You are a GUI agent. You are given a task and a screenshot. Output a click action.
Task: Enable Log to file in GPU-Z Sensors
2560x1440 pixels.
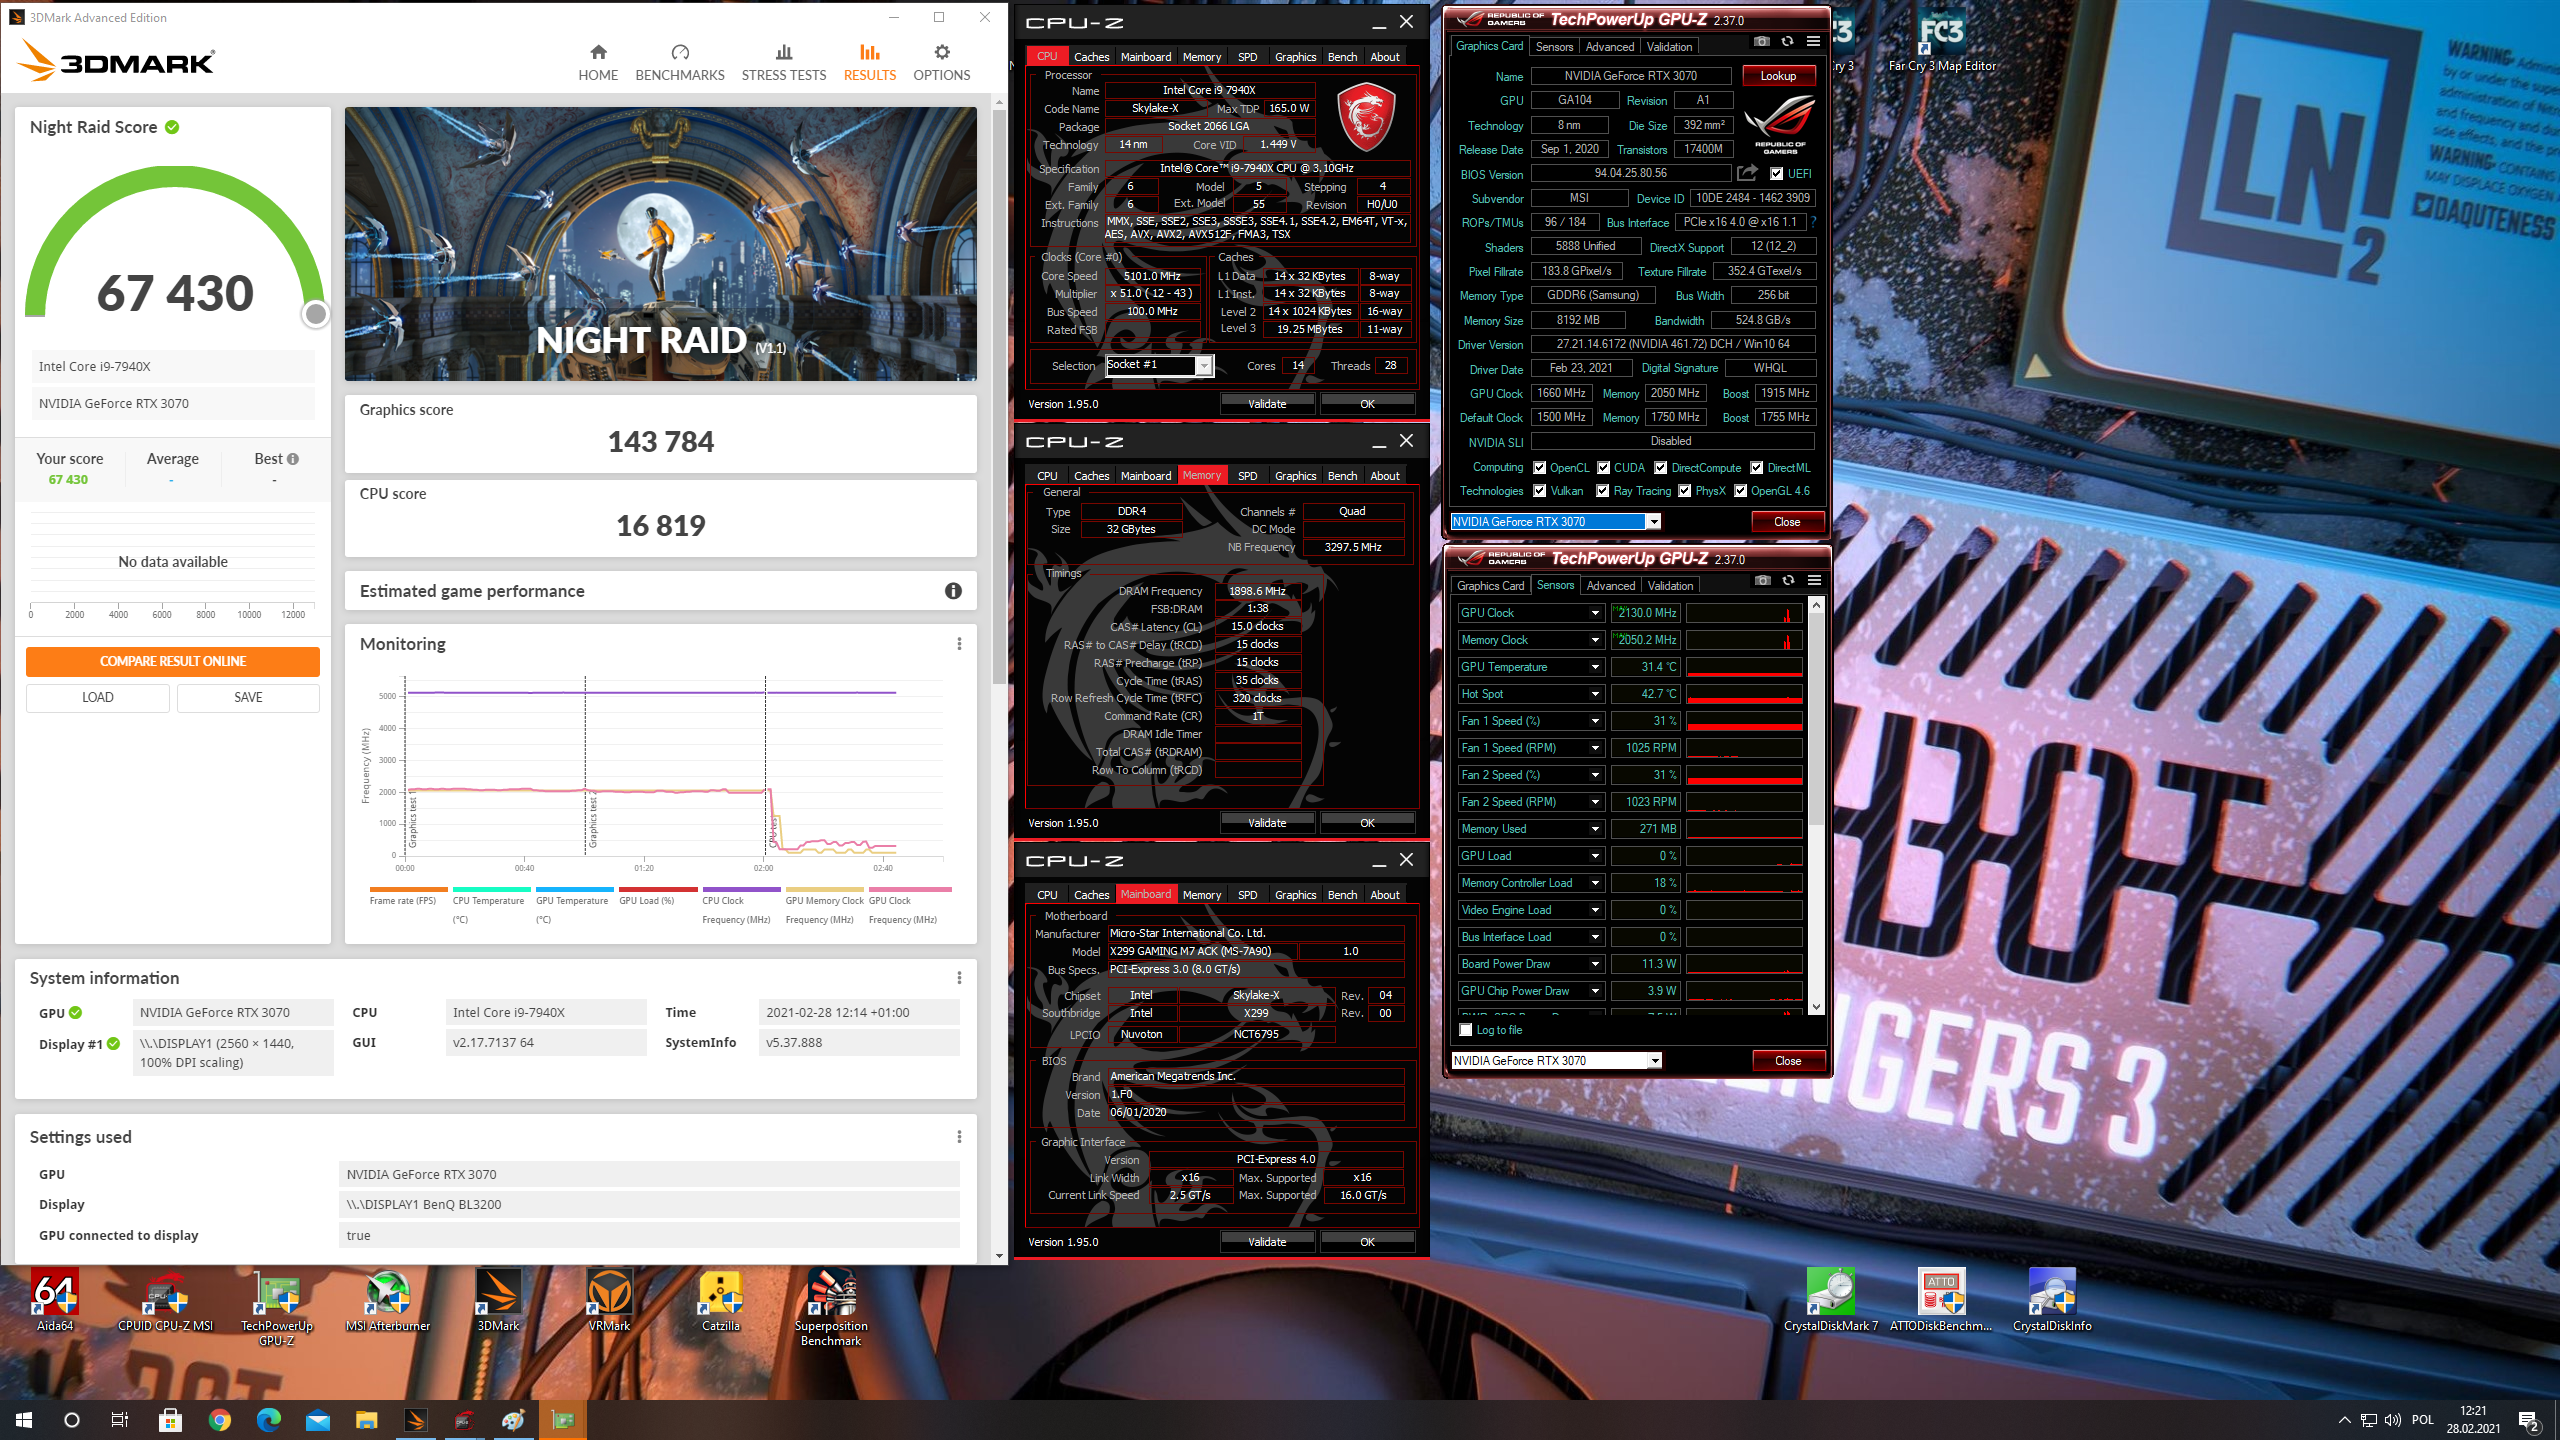(x=1466, y=1030)
